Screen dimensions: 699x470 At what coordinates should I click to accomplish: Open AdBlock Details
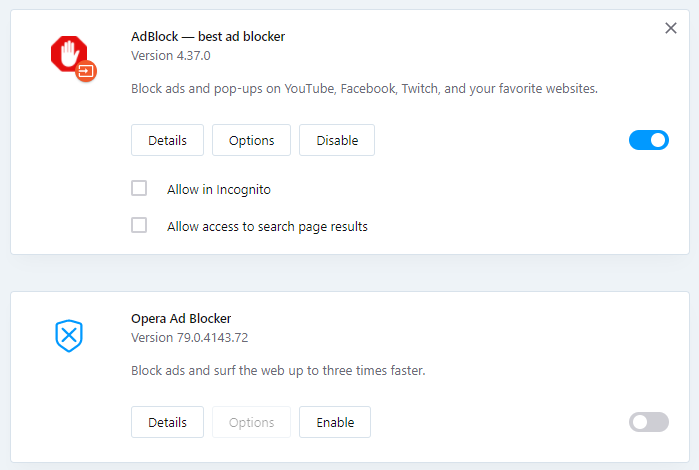click(167, 140)
